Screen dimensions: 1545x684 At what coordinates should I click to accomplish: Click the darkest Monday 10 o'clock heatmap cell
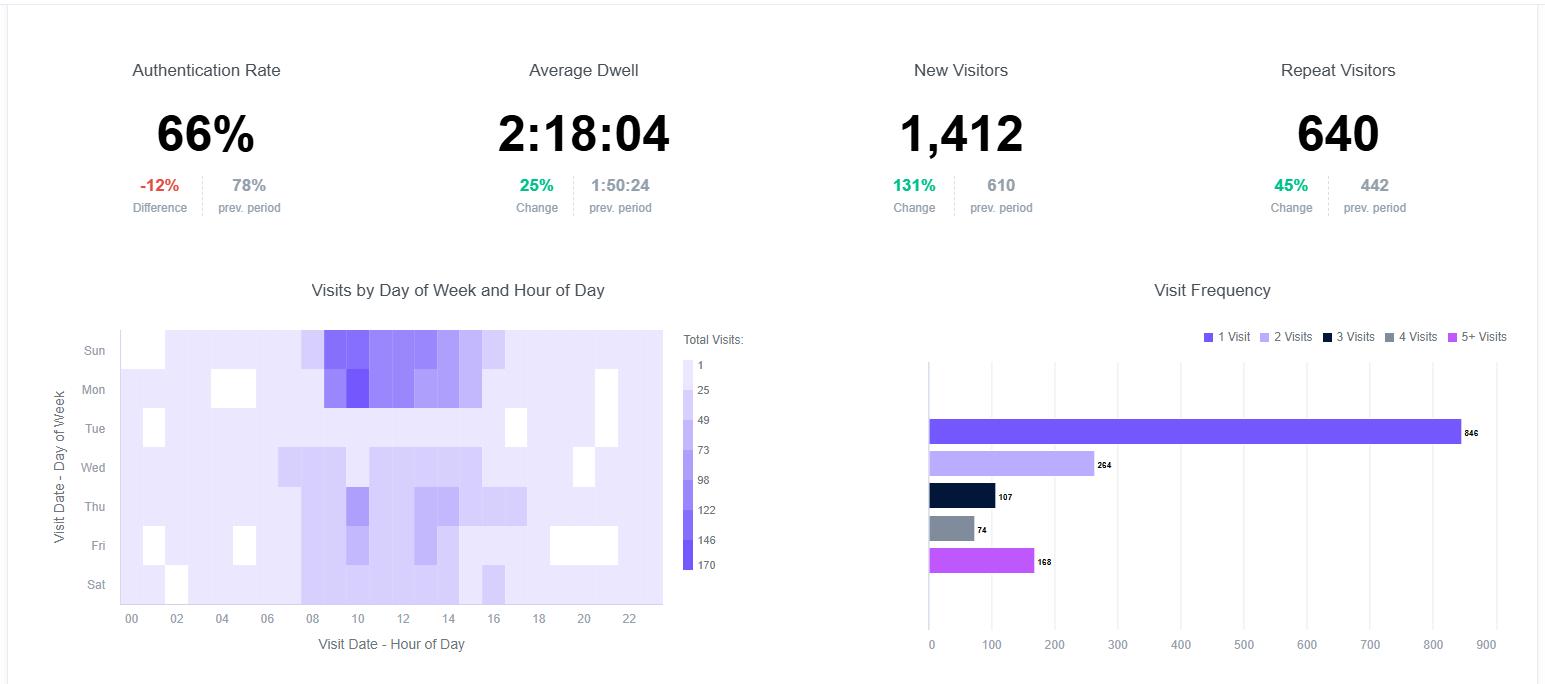tap(357, 388)
